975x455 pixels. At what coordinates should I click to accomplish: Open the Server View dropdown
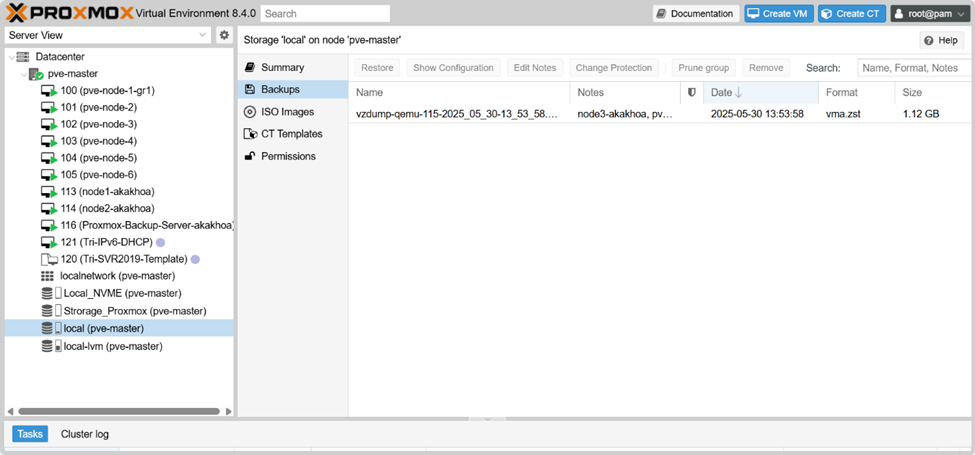[x=107, y=35]
